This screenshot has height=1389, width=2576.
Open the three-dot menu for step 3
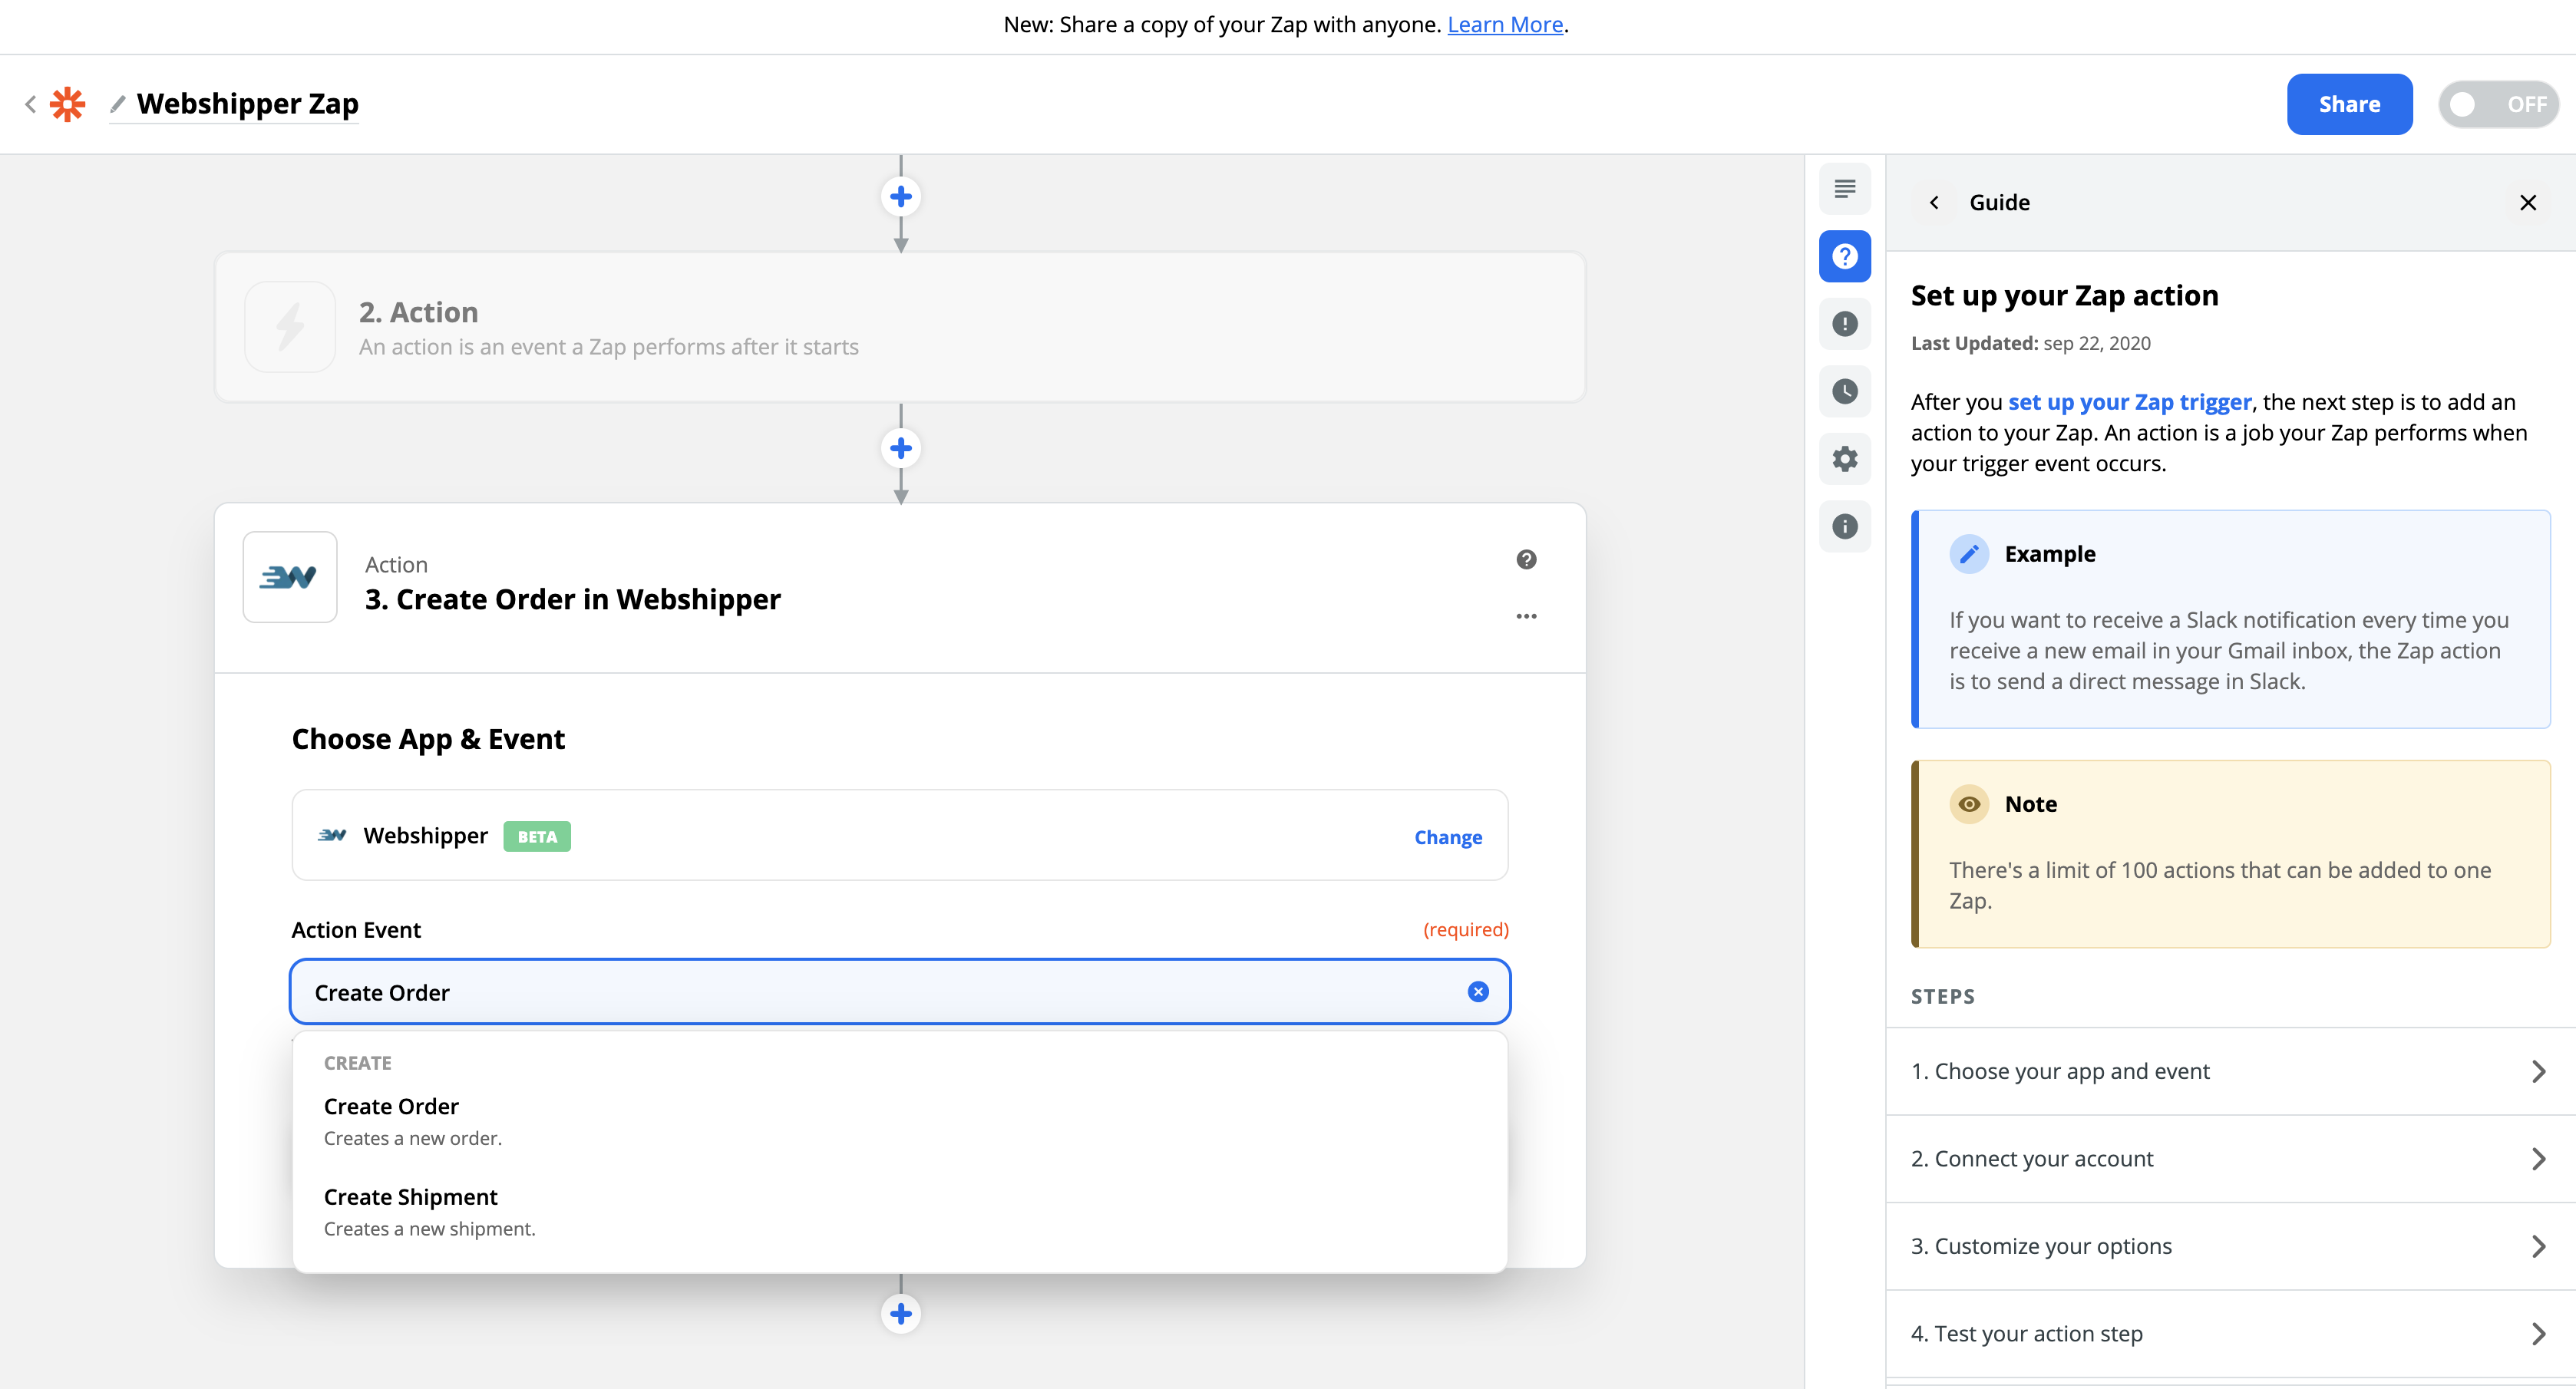(x=1526, y=616)
